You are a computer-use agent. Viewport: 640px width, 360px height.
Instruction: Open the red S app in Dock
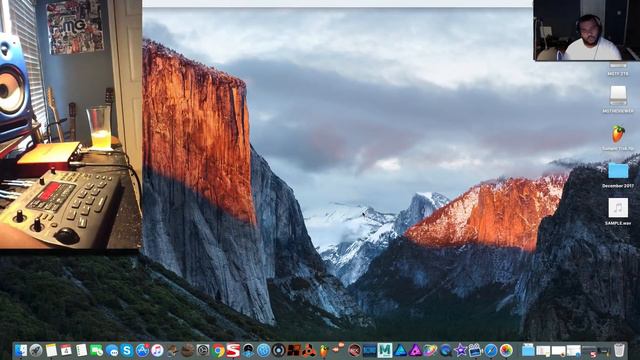click(x=233, y=350)
